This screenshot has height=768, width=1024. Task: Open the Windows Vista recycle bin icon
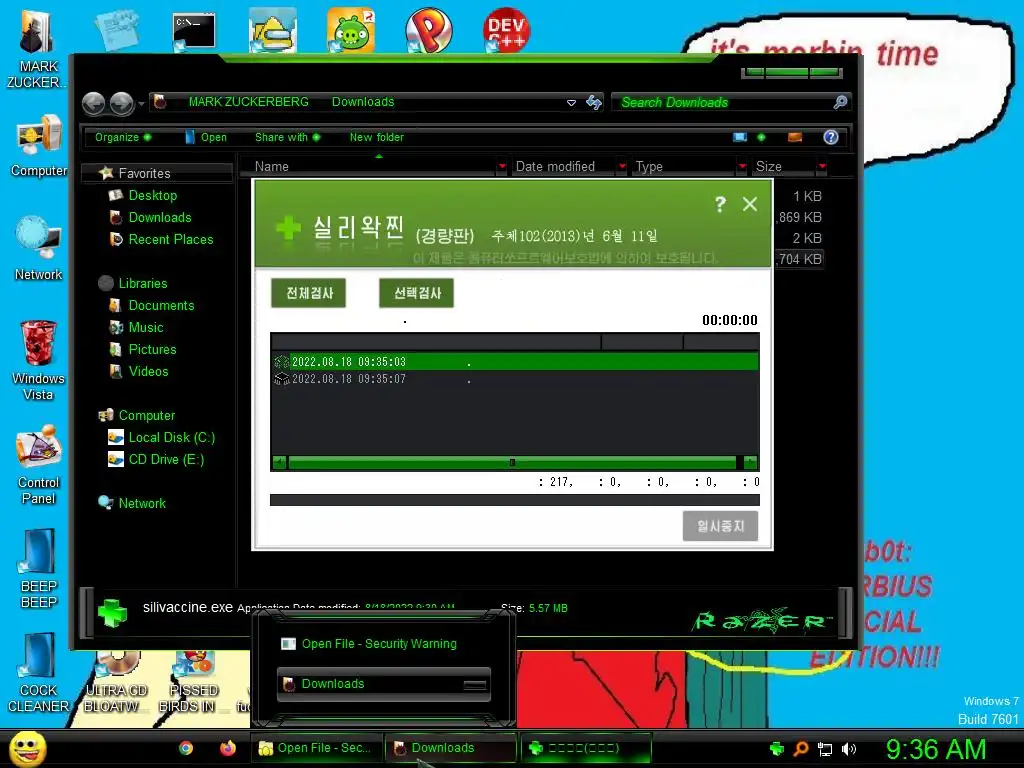point(39,360)
